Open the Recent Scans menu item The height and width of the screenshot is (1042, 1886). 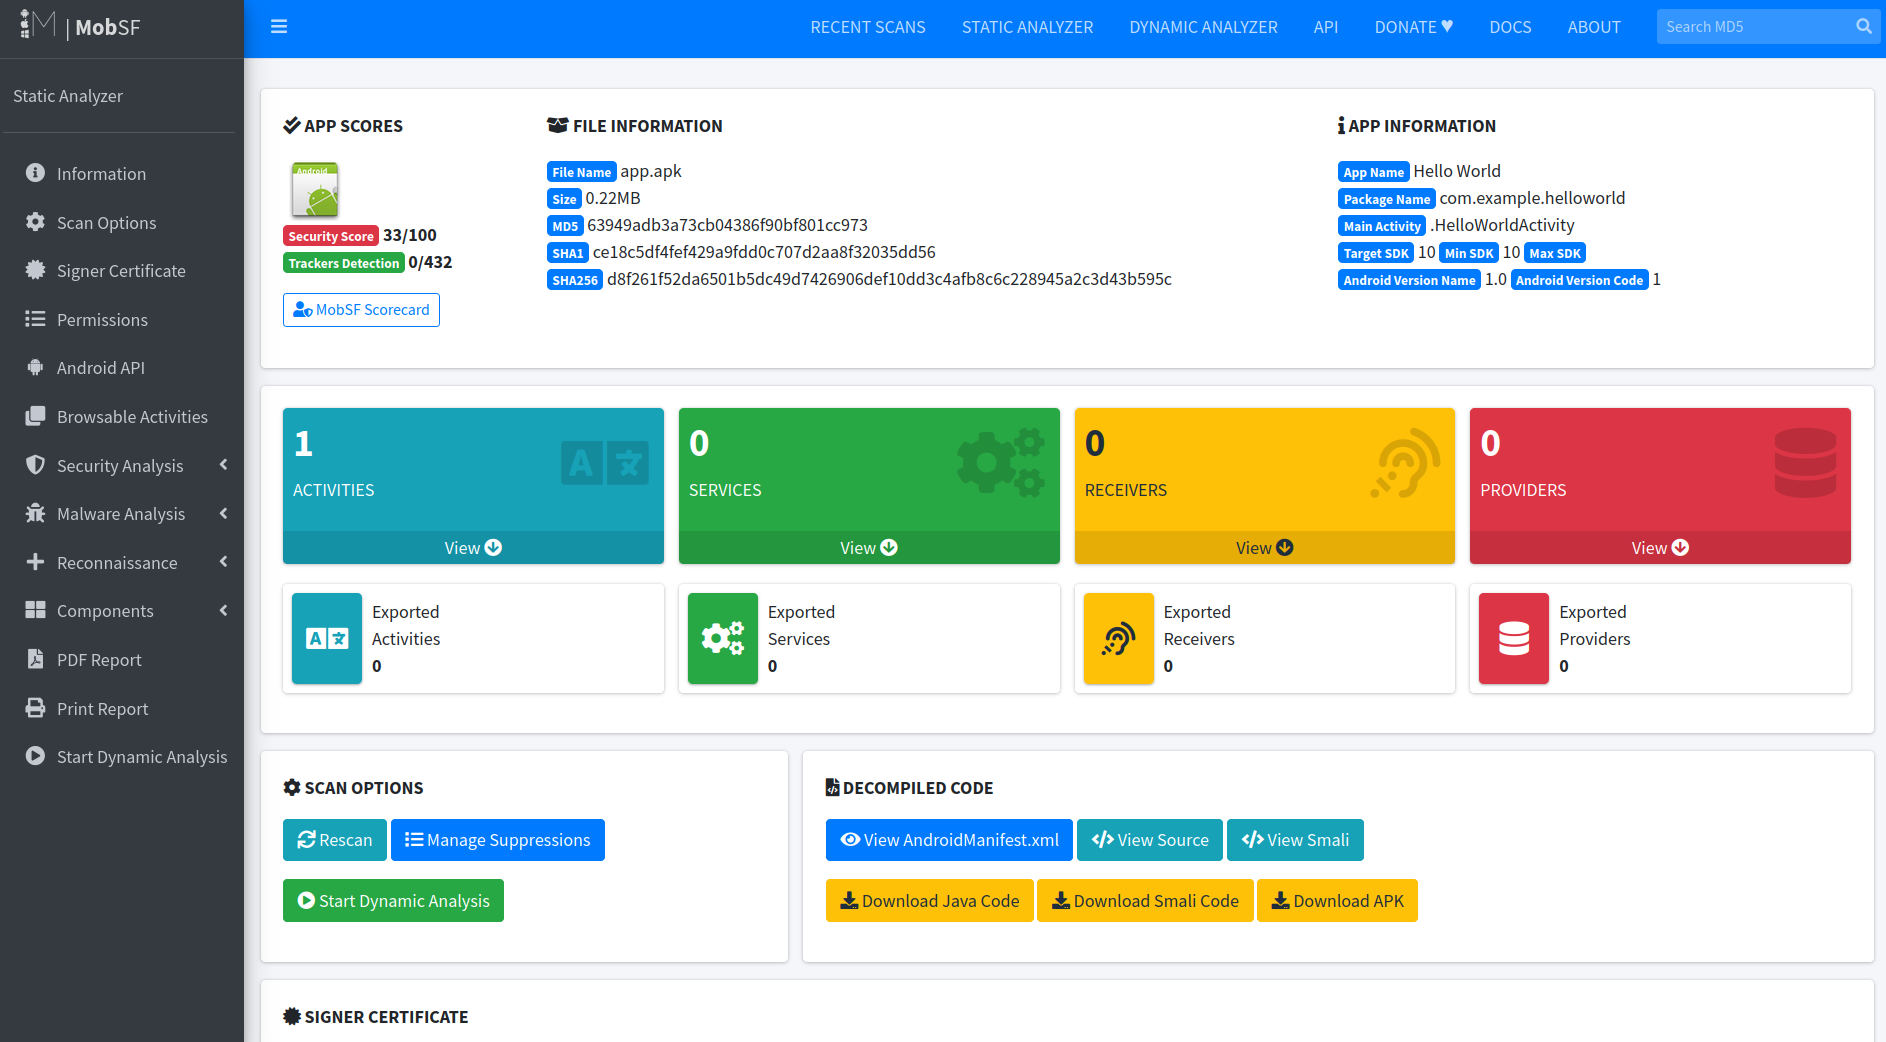[x=867, y=27]
